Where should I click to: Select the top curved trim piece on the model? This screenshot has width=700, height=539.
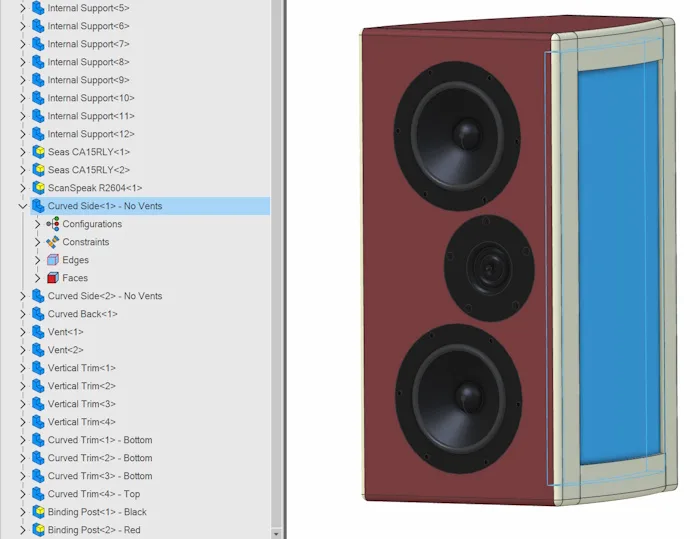(621, 49)
